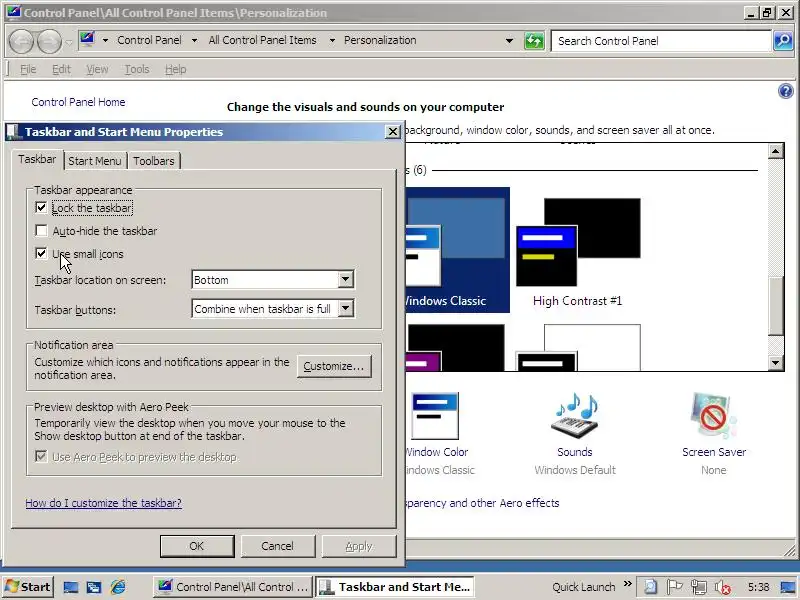The image size is (800, 600).
Task: Click theme list scrollbar up arrow
Action: [x=776, y=151]
